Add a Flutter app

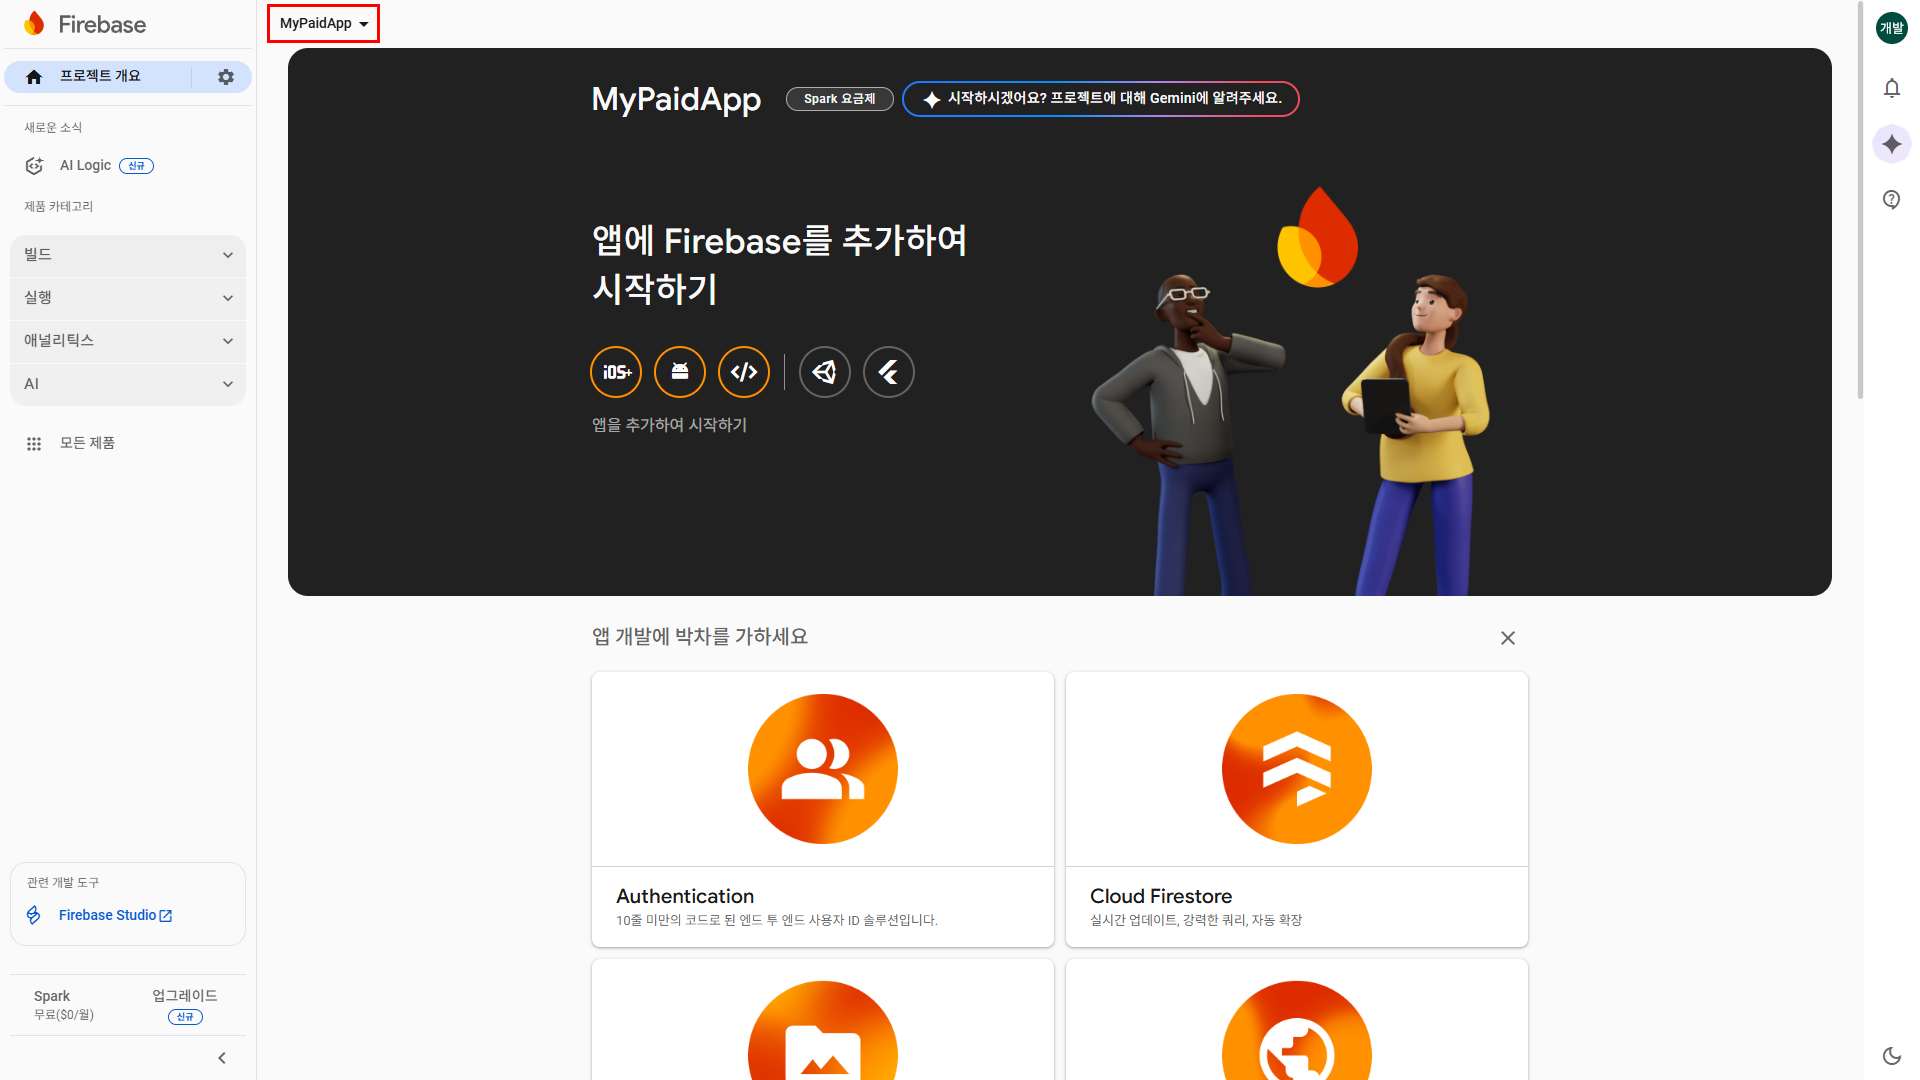coord(889,372)
